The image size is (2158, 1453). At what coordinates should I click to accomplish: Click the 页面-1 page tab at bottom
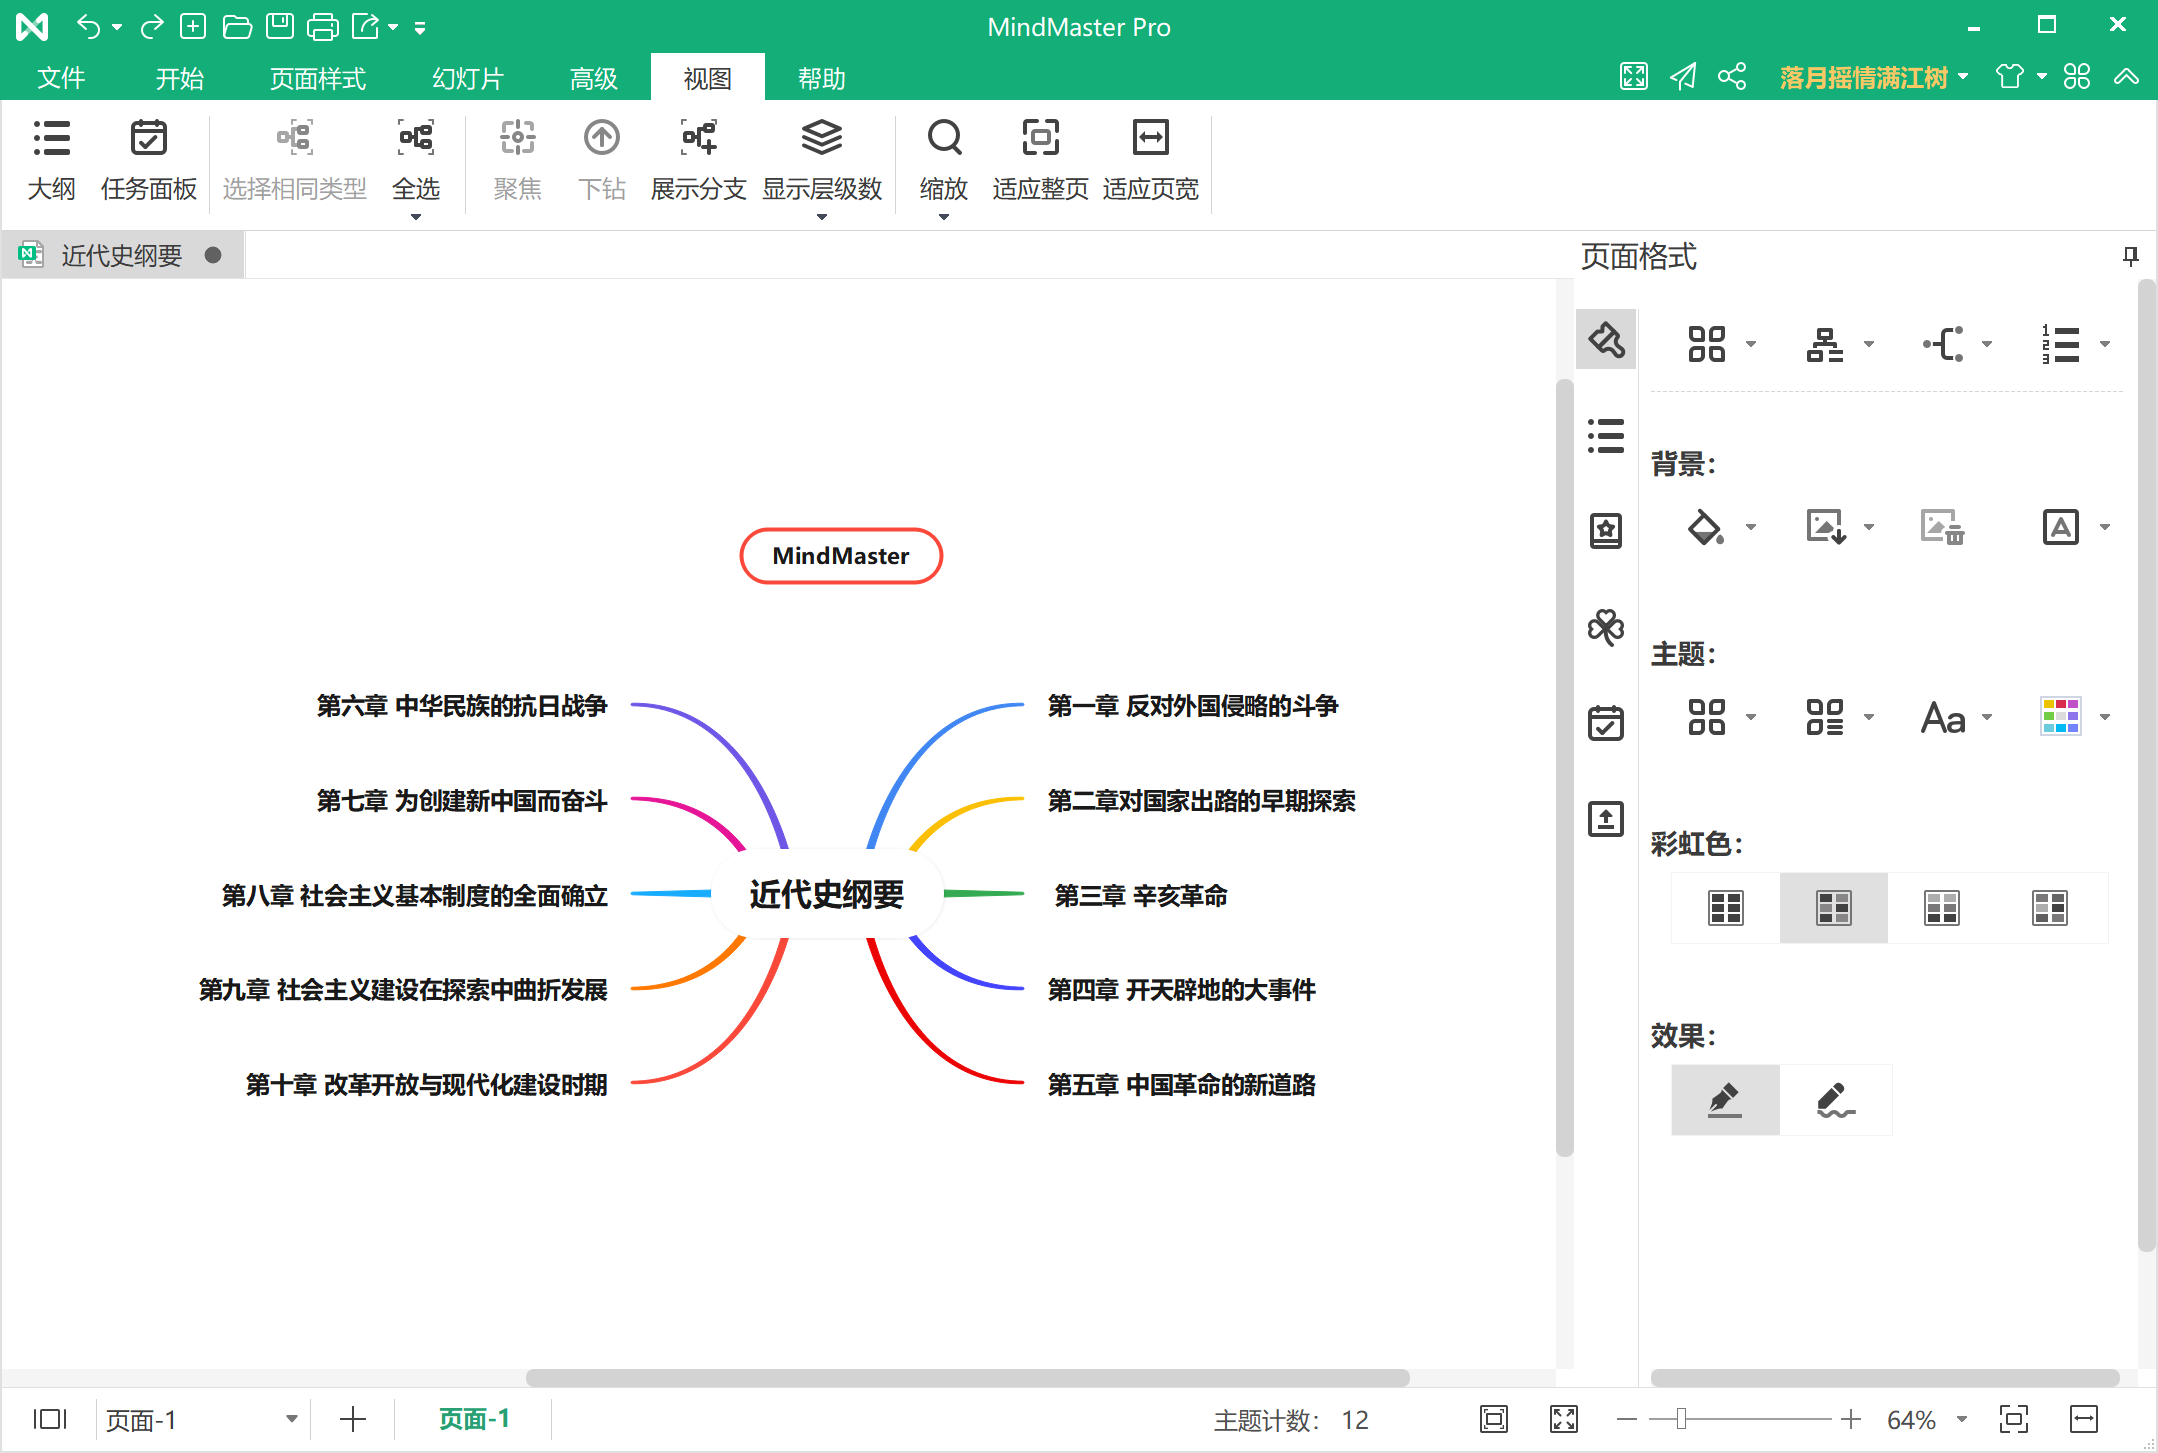coord(474,1419)
